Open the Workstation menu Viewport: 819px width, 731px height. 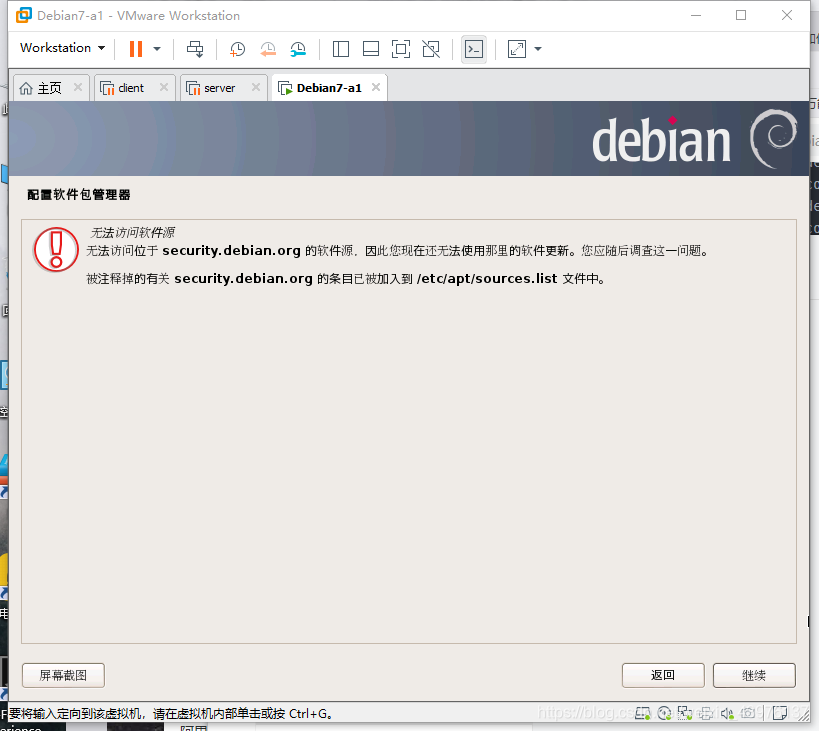pos(62,48)
